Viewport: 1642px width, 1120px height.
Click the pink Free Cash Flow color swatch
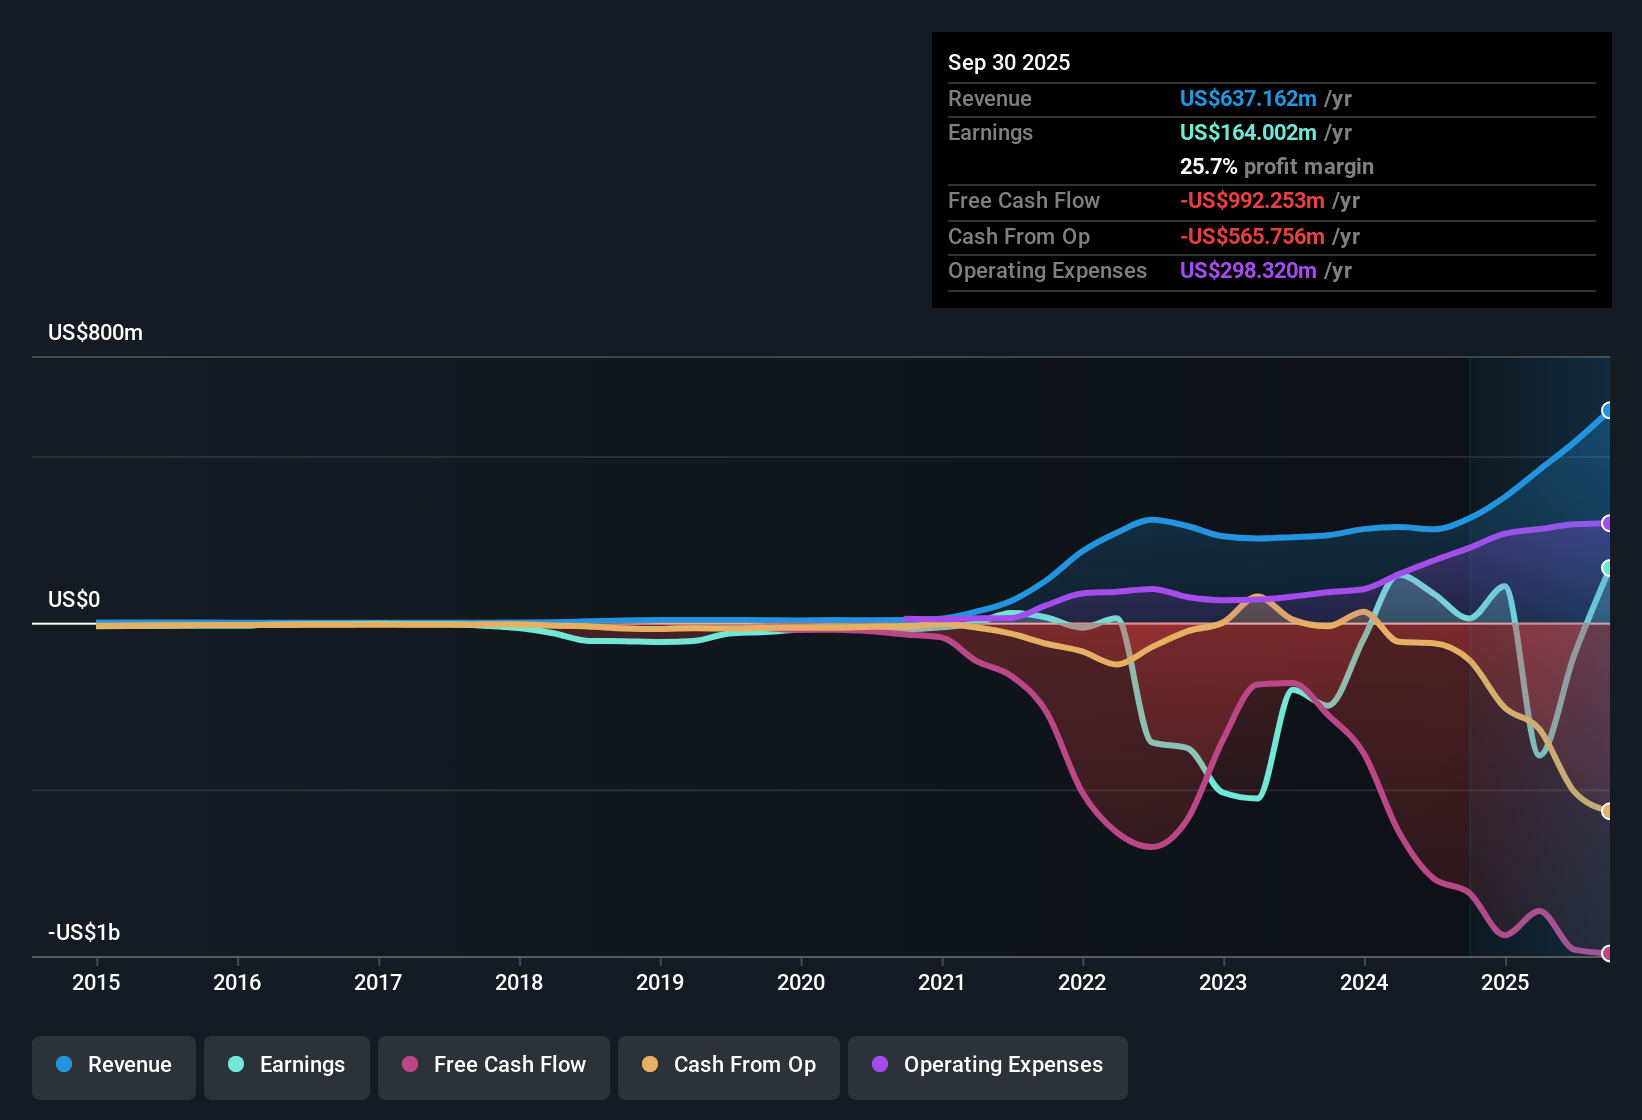[x=408, y=1065]
